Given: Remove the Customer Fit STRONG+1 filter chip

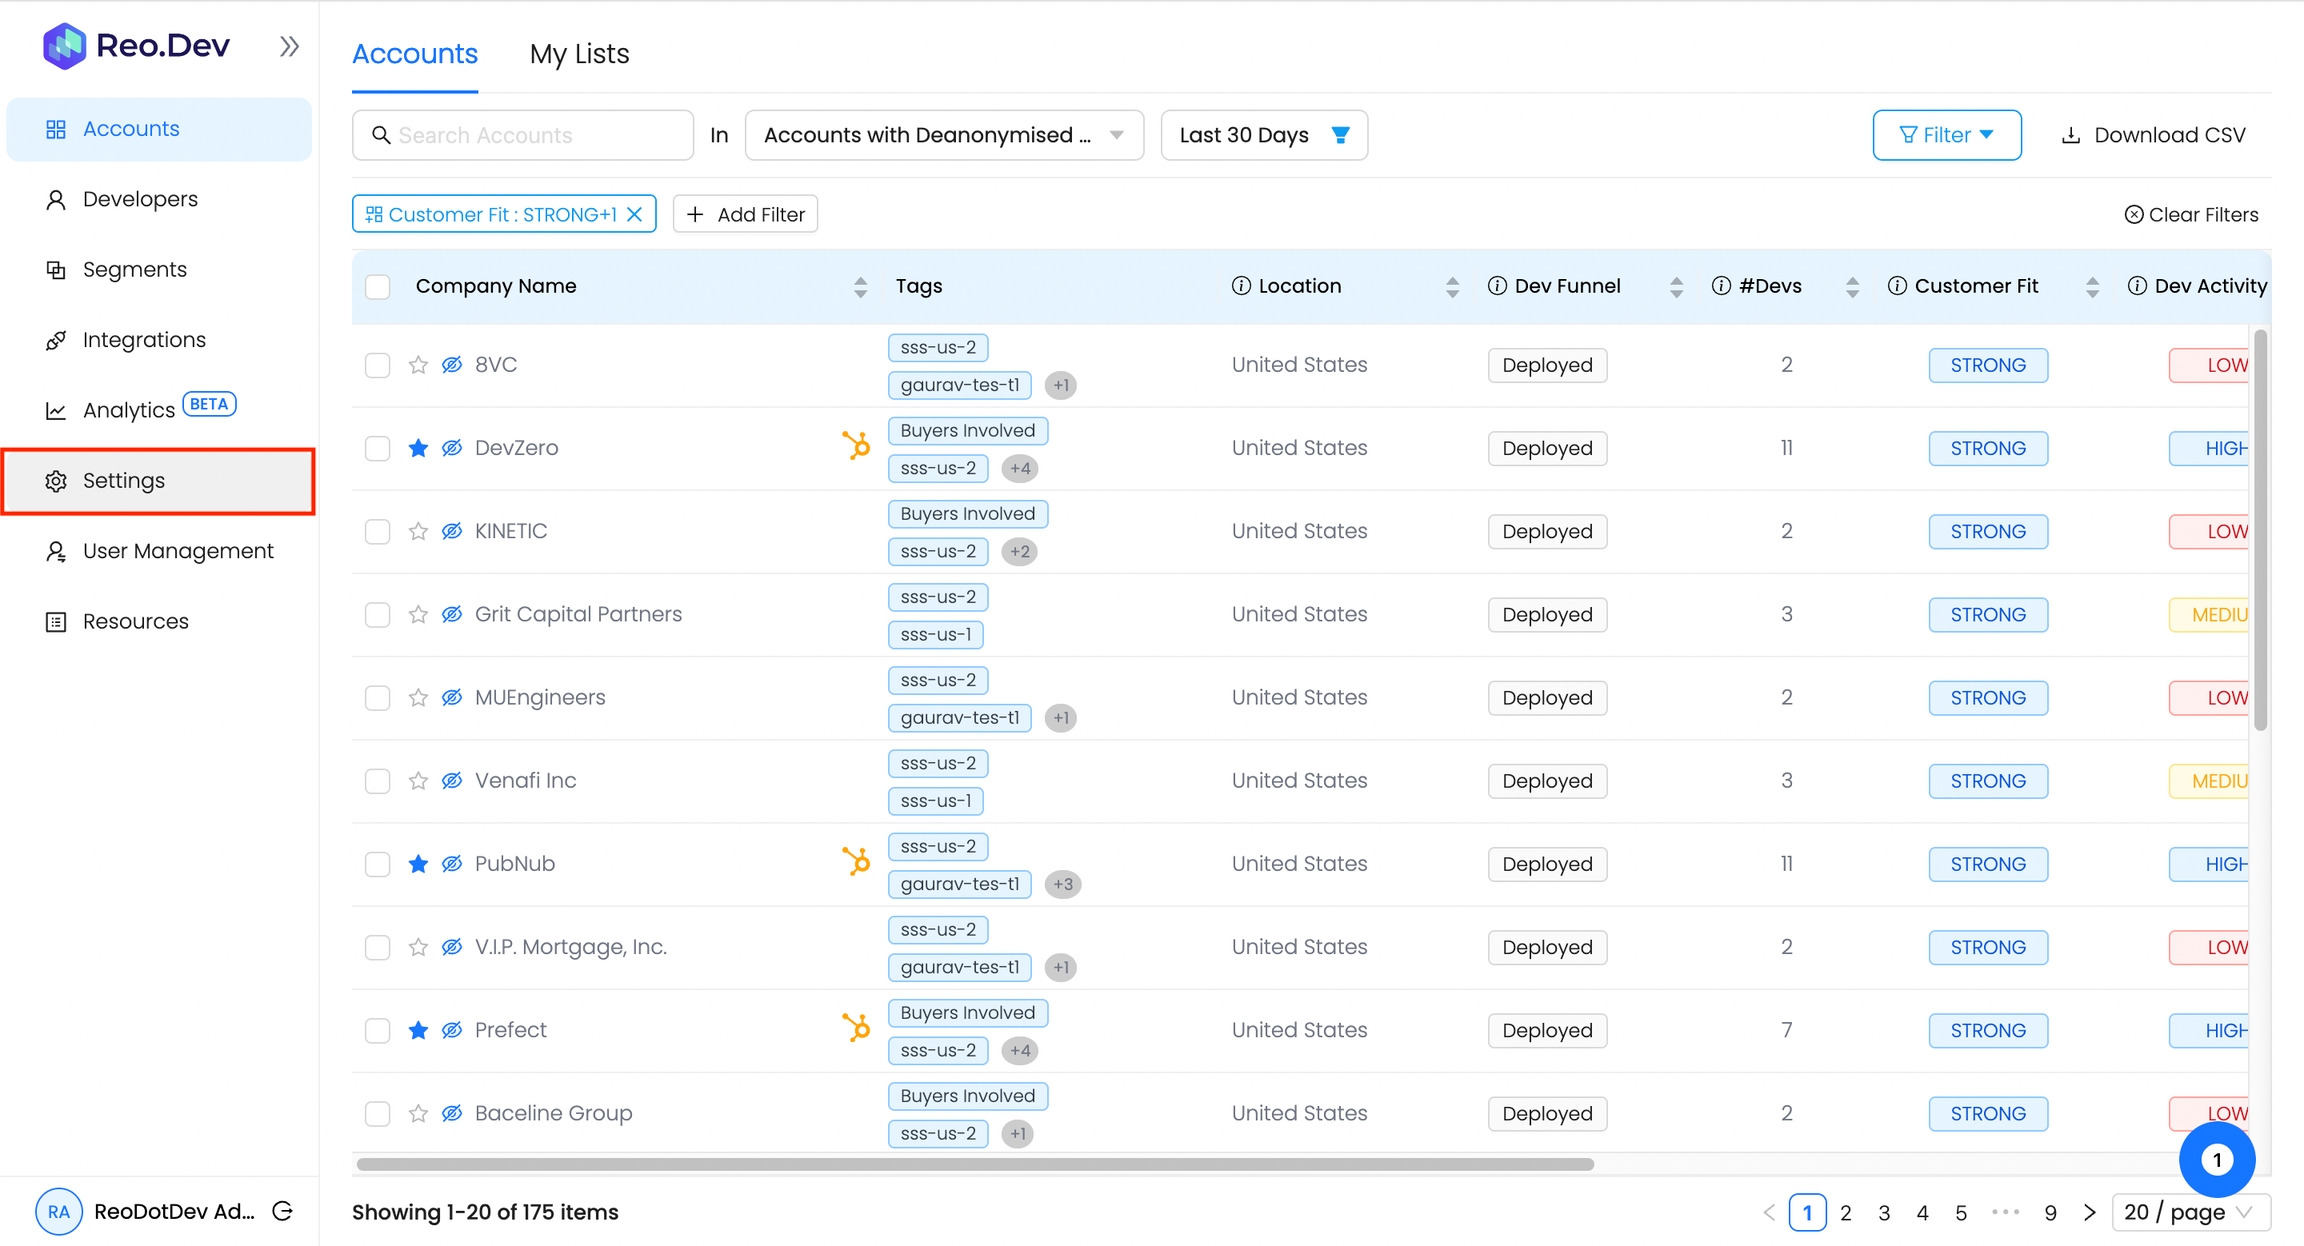Looking at the screenshot, I should 634,214.
